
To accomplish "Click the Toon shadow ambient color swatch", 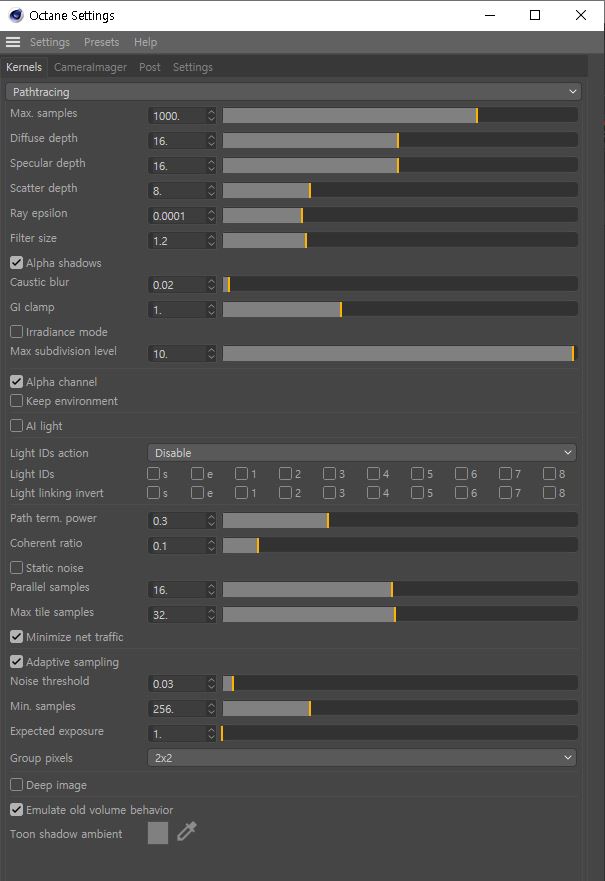I will pos(157,833).
